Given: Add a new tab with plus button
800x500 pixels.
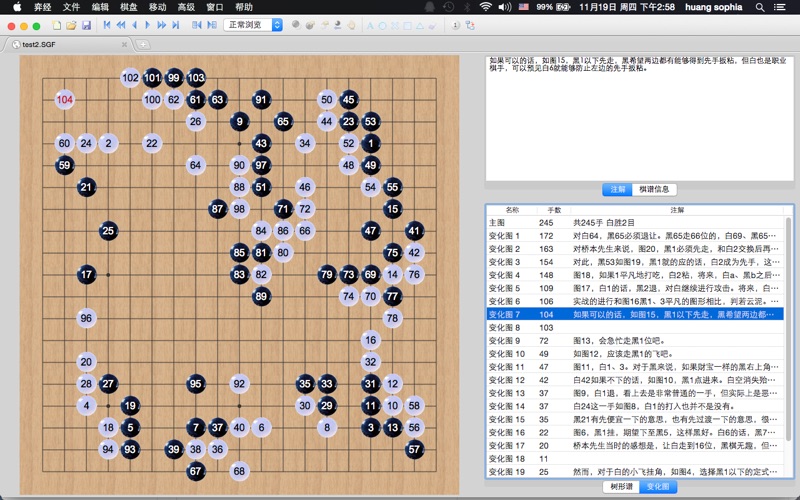Looking at the screenshot, I should pyautogui.click(x=143, y=44).
